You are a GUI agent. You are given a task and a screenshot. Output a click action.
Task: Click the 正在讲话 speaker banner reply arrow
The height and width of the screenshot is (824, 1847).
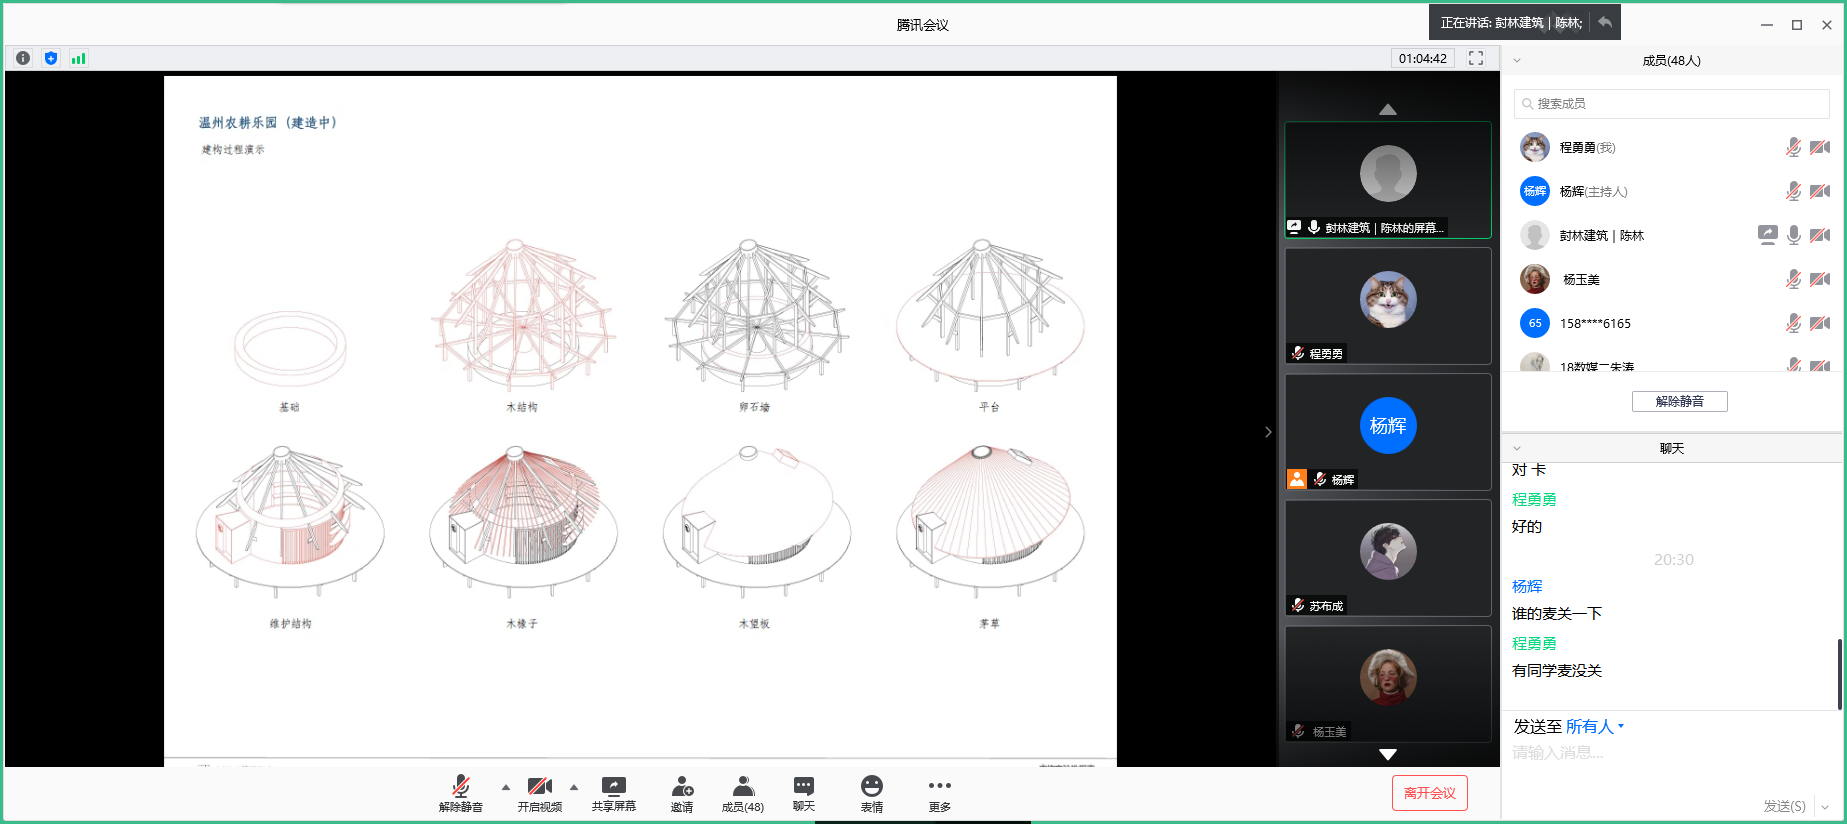(1605, 22)
